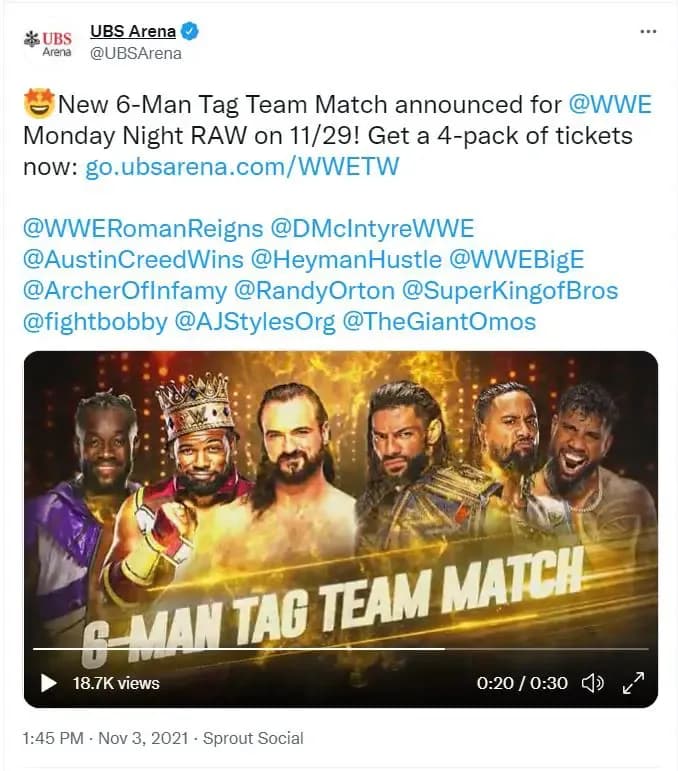Open @DMcIntyreWWE profile mention
This screenshot has width=678, height=771.
coord(372,229)
